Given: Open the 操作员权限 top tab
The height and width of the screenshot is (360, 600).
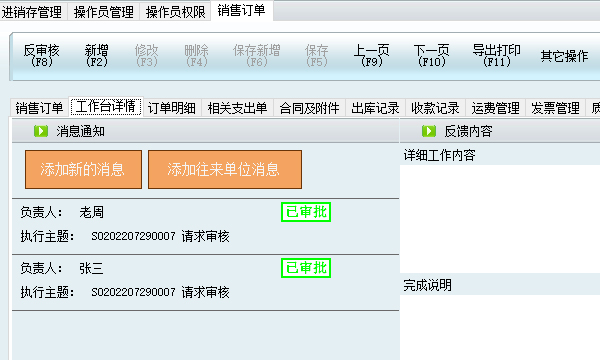Looking at the screenshot, I should [176, 12].
